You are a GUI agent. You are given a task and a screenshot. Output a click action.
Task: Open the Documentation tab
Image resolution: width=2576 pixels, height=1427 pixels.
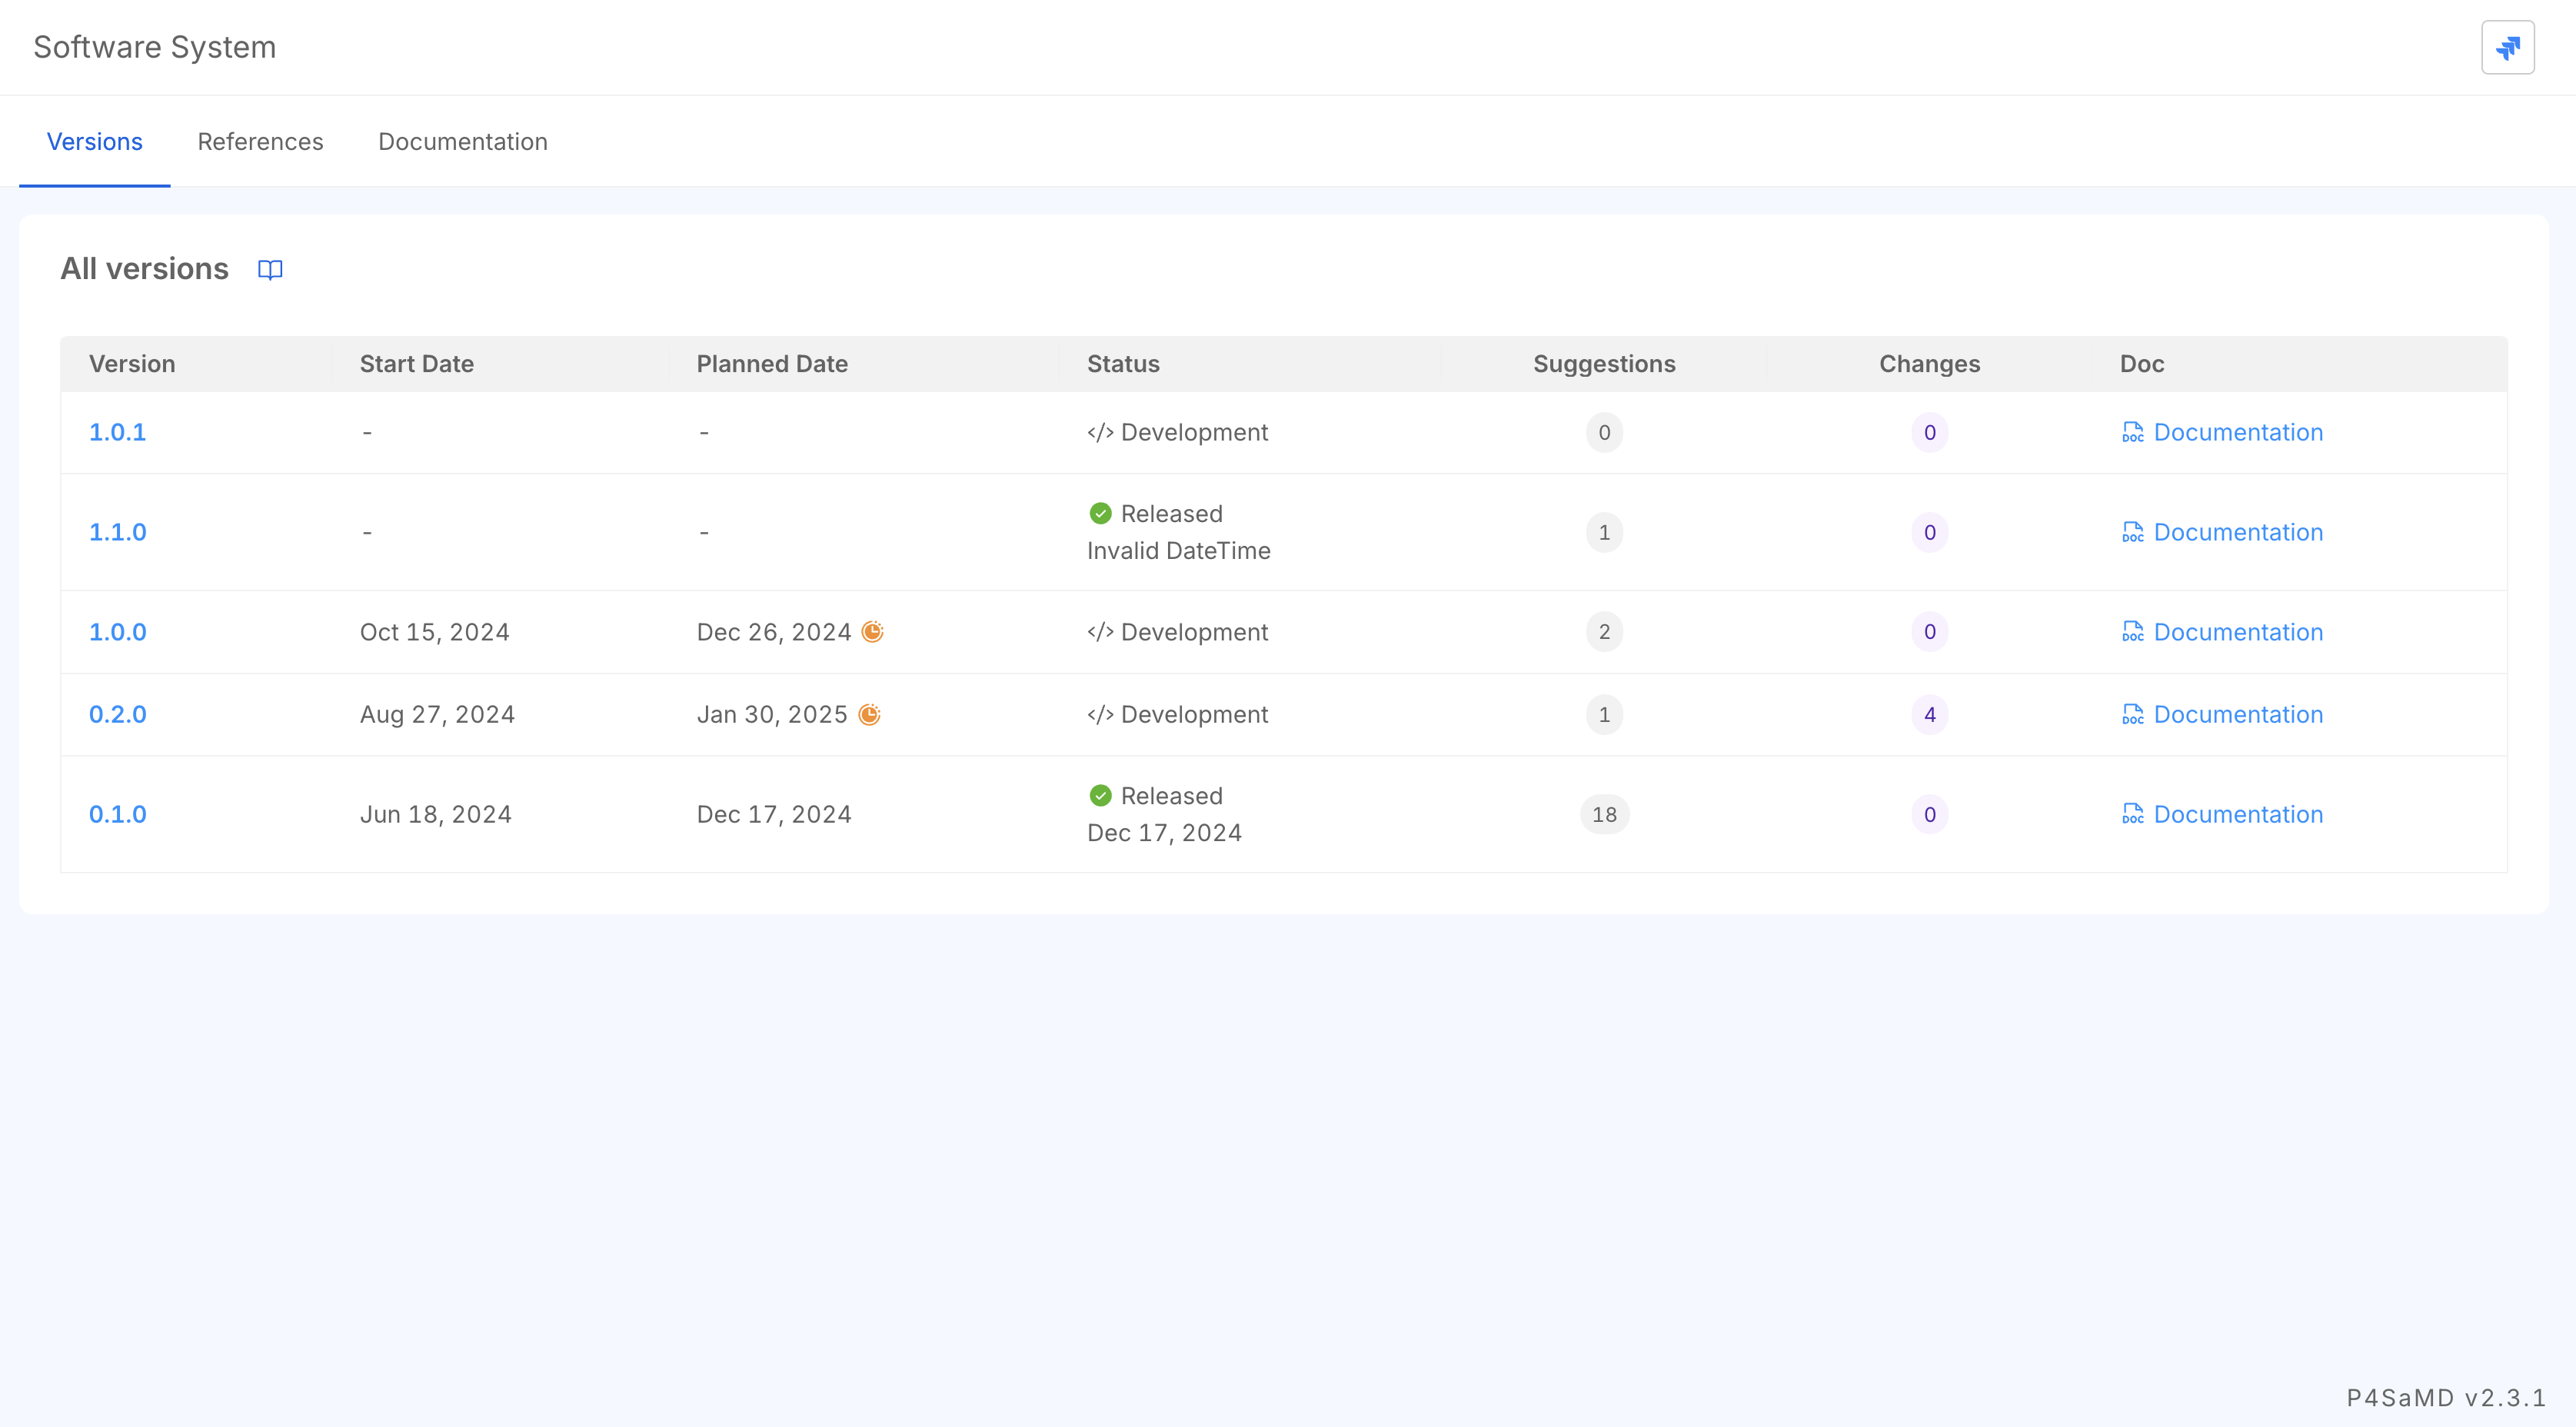tap(462, 142)
